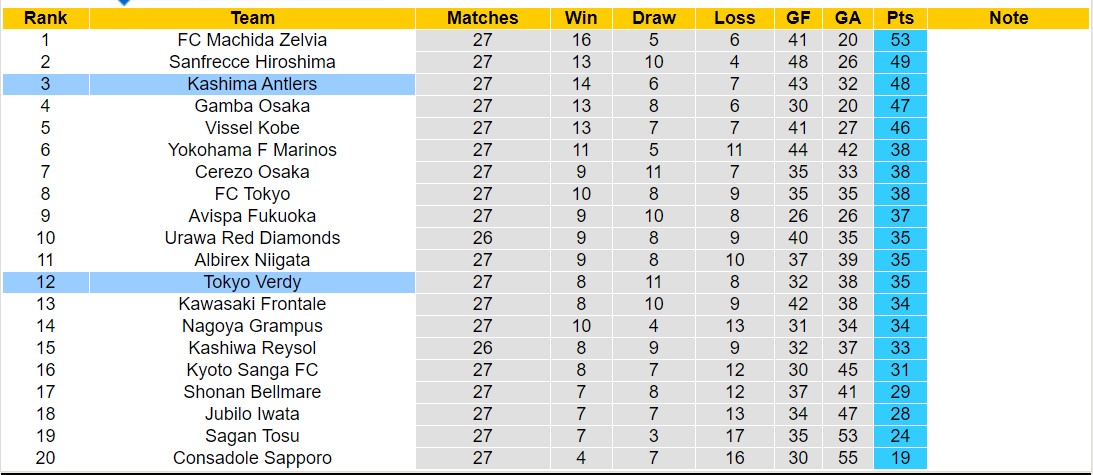Open the Consadole Sapporo team name
This screenshot has width=1093, height=475.
pos(252,458)
